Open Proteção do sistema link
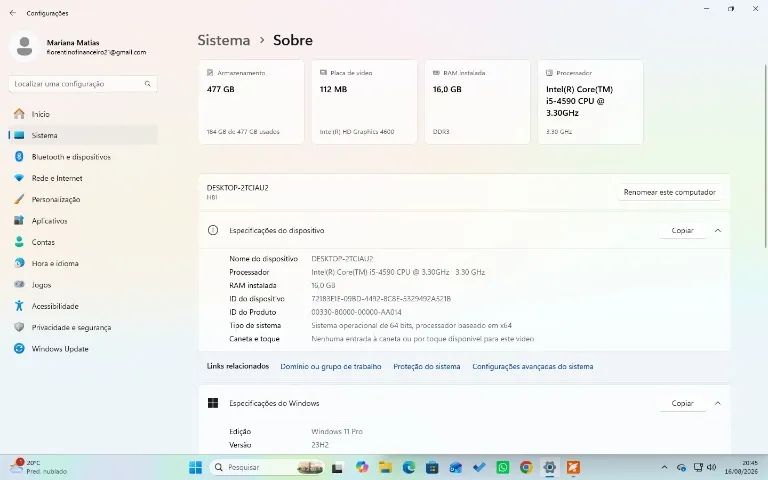Screen dimensions: 768x480 [x=427, y=366]
